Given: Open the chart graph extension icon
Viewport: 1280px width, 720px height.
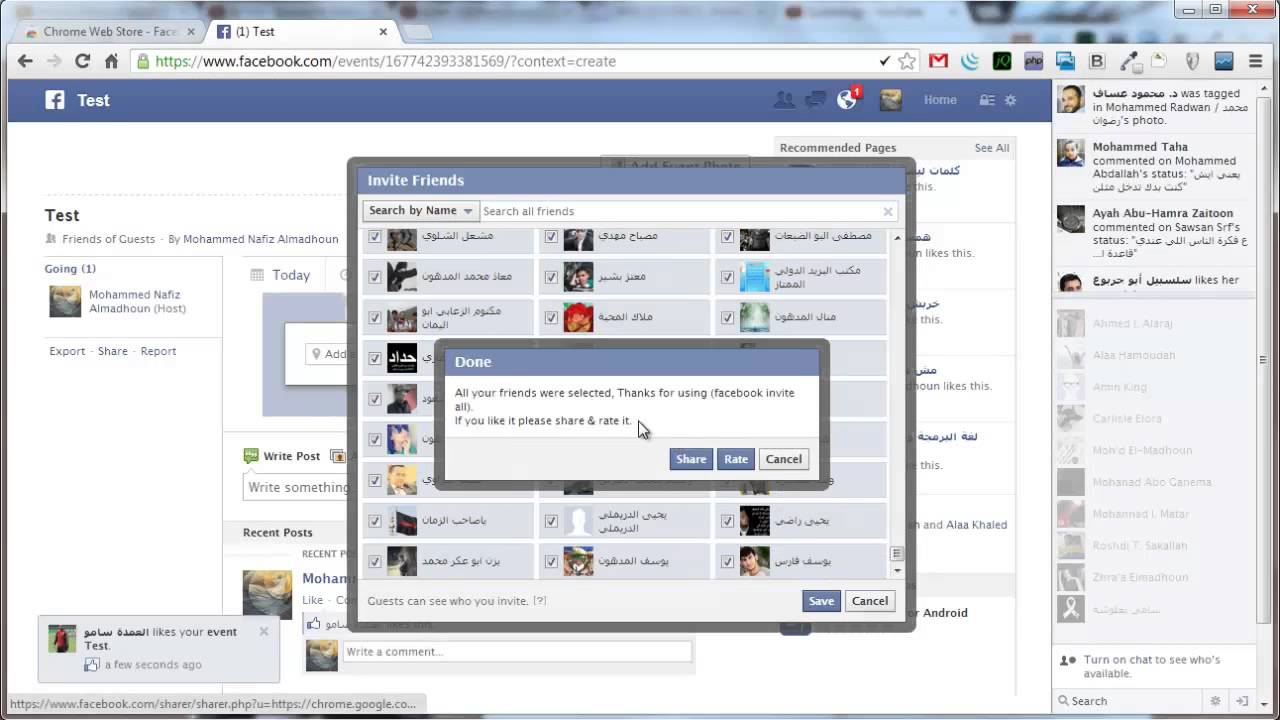Looking at the screenshot, I should pos(1224,61).
